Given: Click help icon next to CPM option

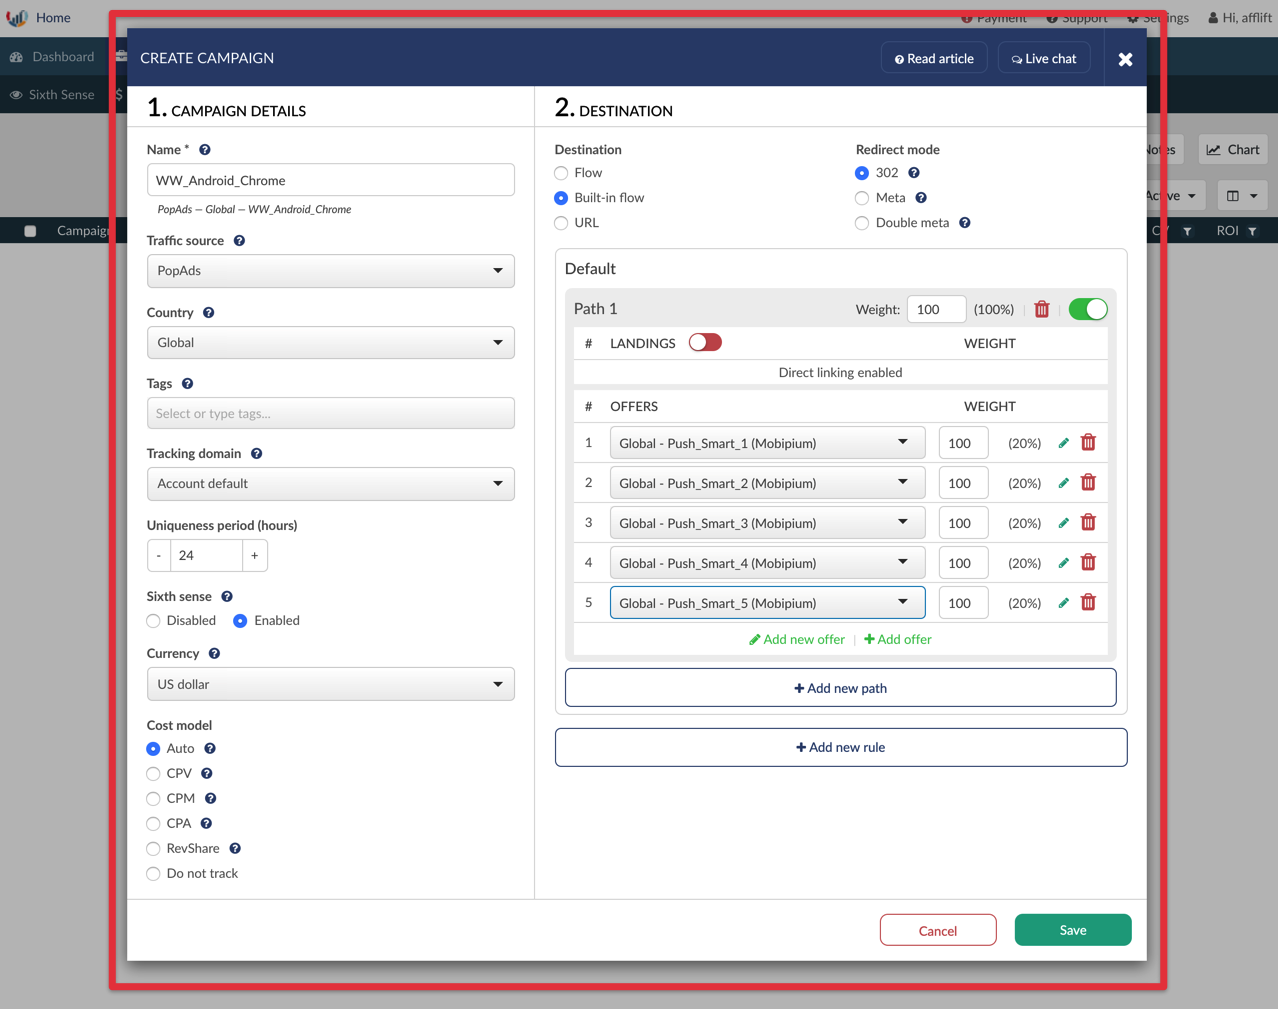Looking at the screenshot, I should click(210, 799).
